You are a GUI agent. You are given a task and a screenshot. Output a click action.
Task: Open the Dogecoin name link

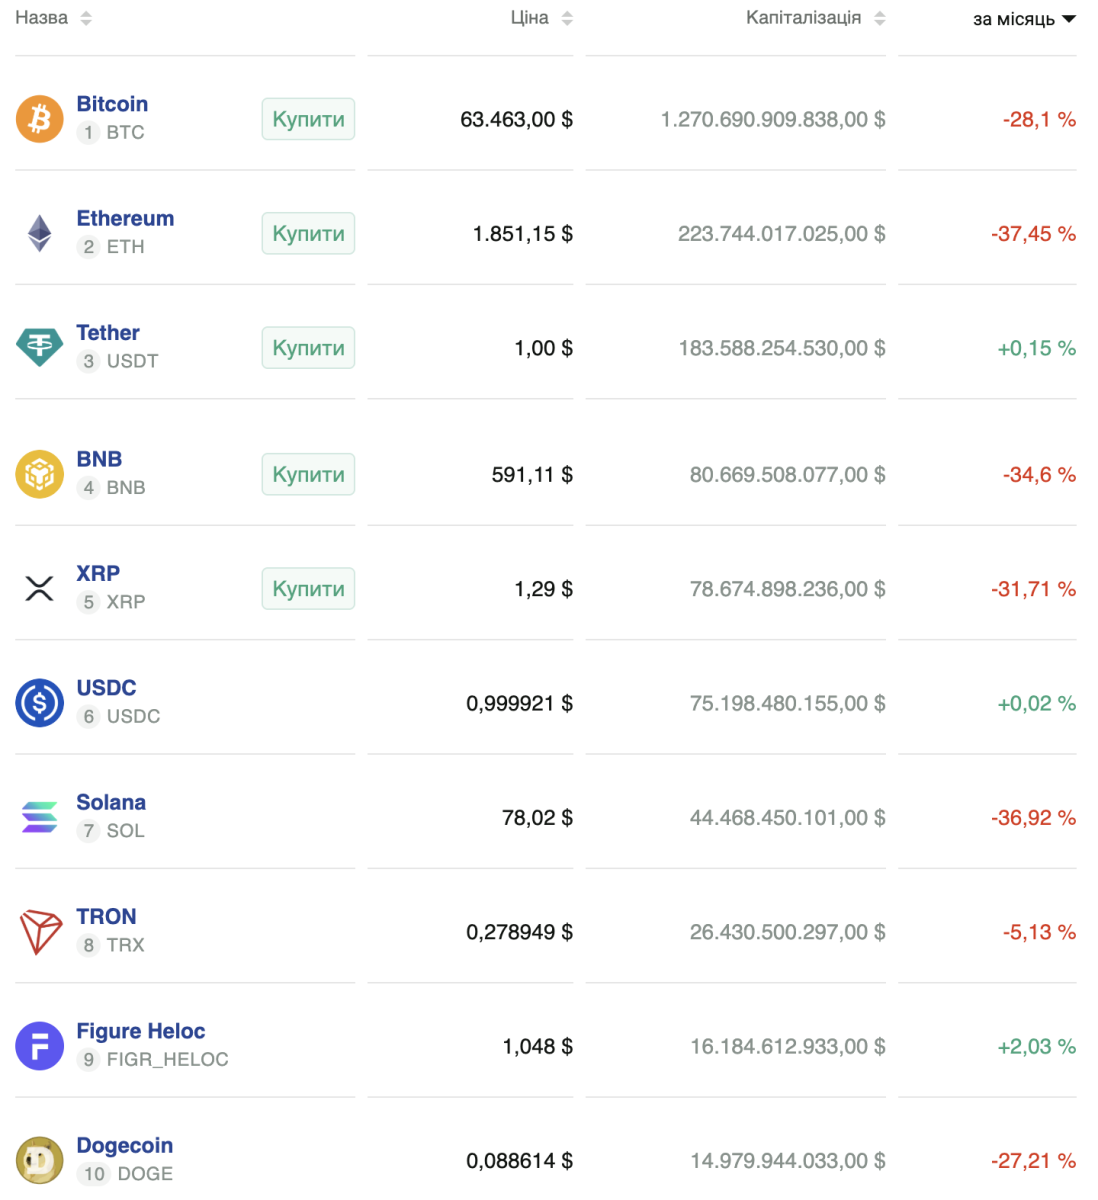tap(124, 1145)
